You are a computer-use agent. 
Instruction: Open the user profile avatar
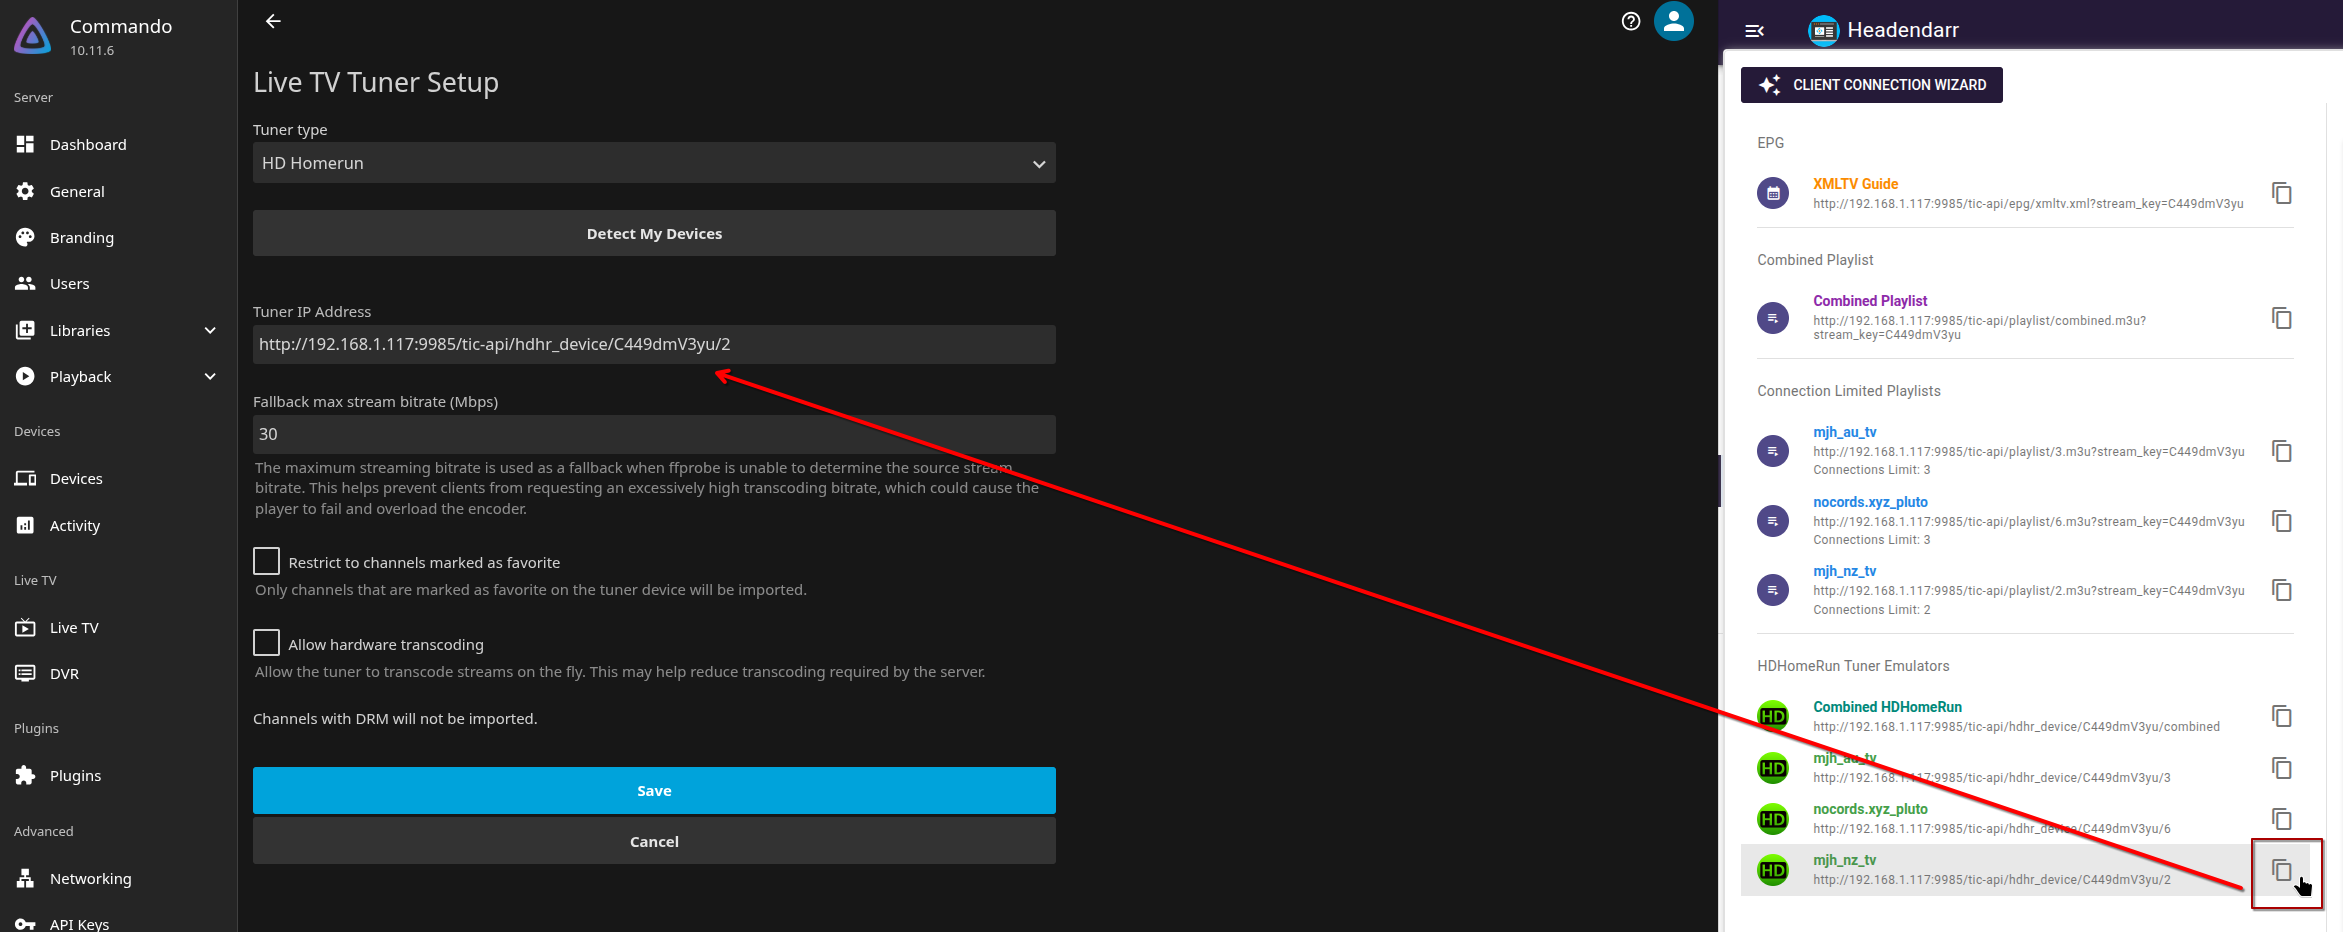[1673, 21]
